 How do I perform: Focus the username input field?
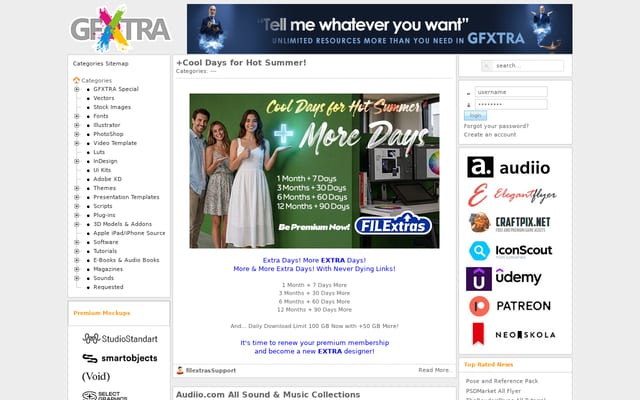[511, 92]
